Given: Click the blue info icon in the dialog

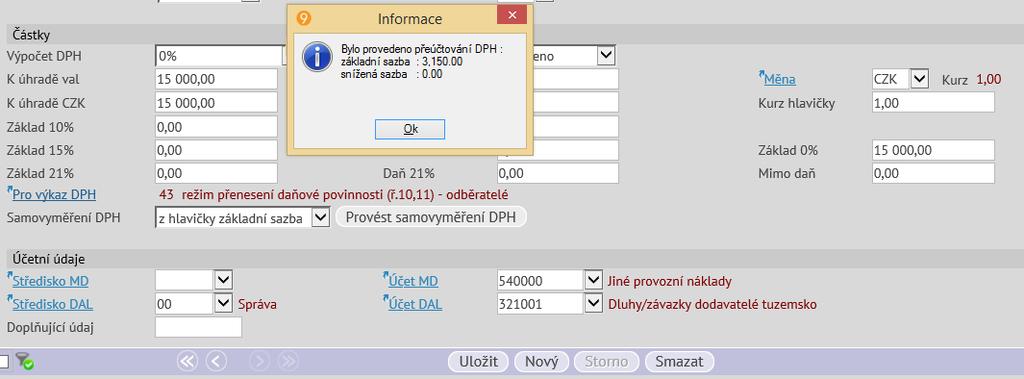Looking at the screenshot, I should 317,57.
